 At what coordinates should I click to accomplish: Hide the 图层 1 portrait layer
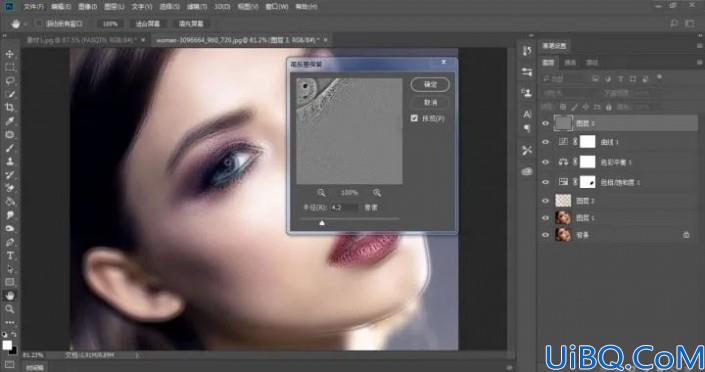545,218
